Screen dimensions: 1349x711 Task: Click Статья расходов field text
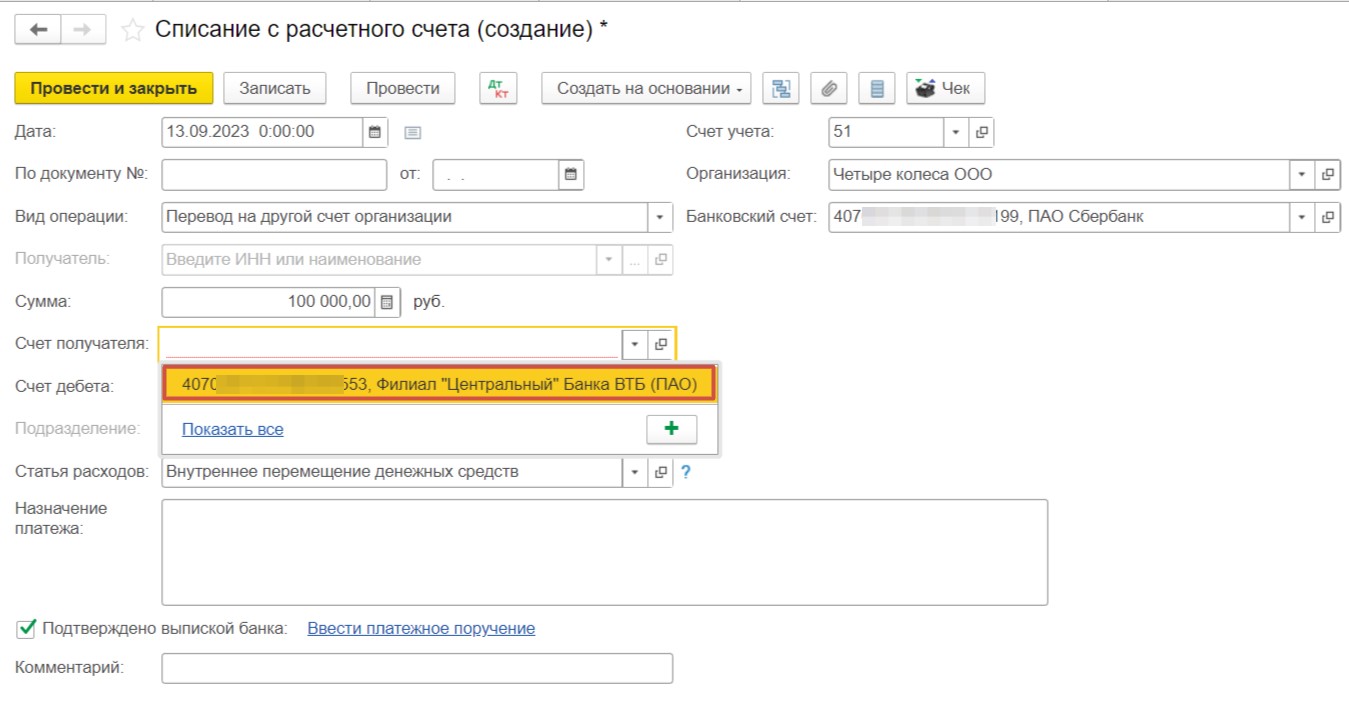(x=392, y=472)
